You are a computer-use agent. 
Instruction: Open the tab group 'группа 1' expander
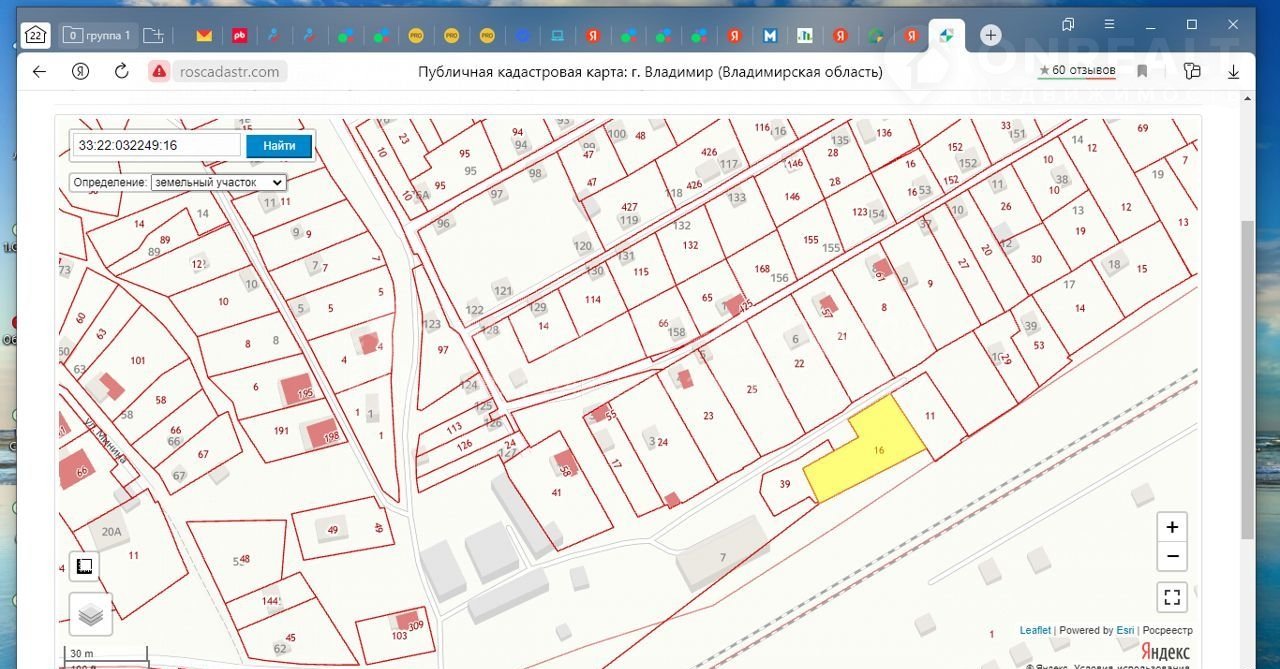97,35
